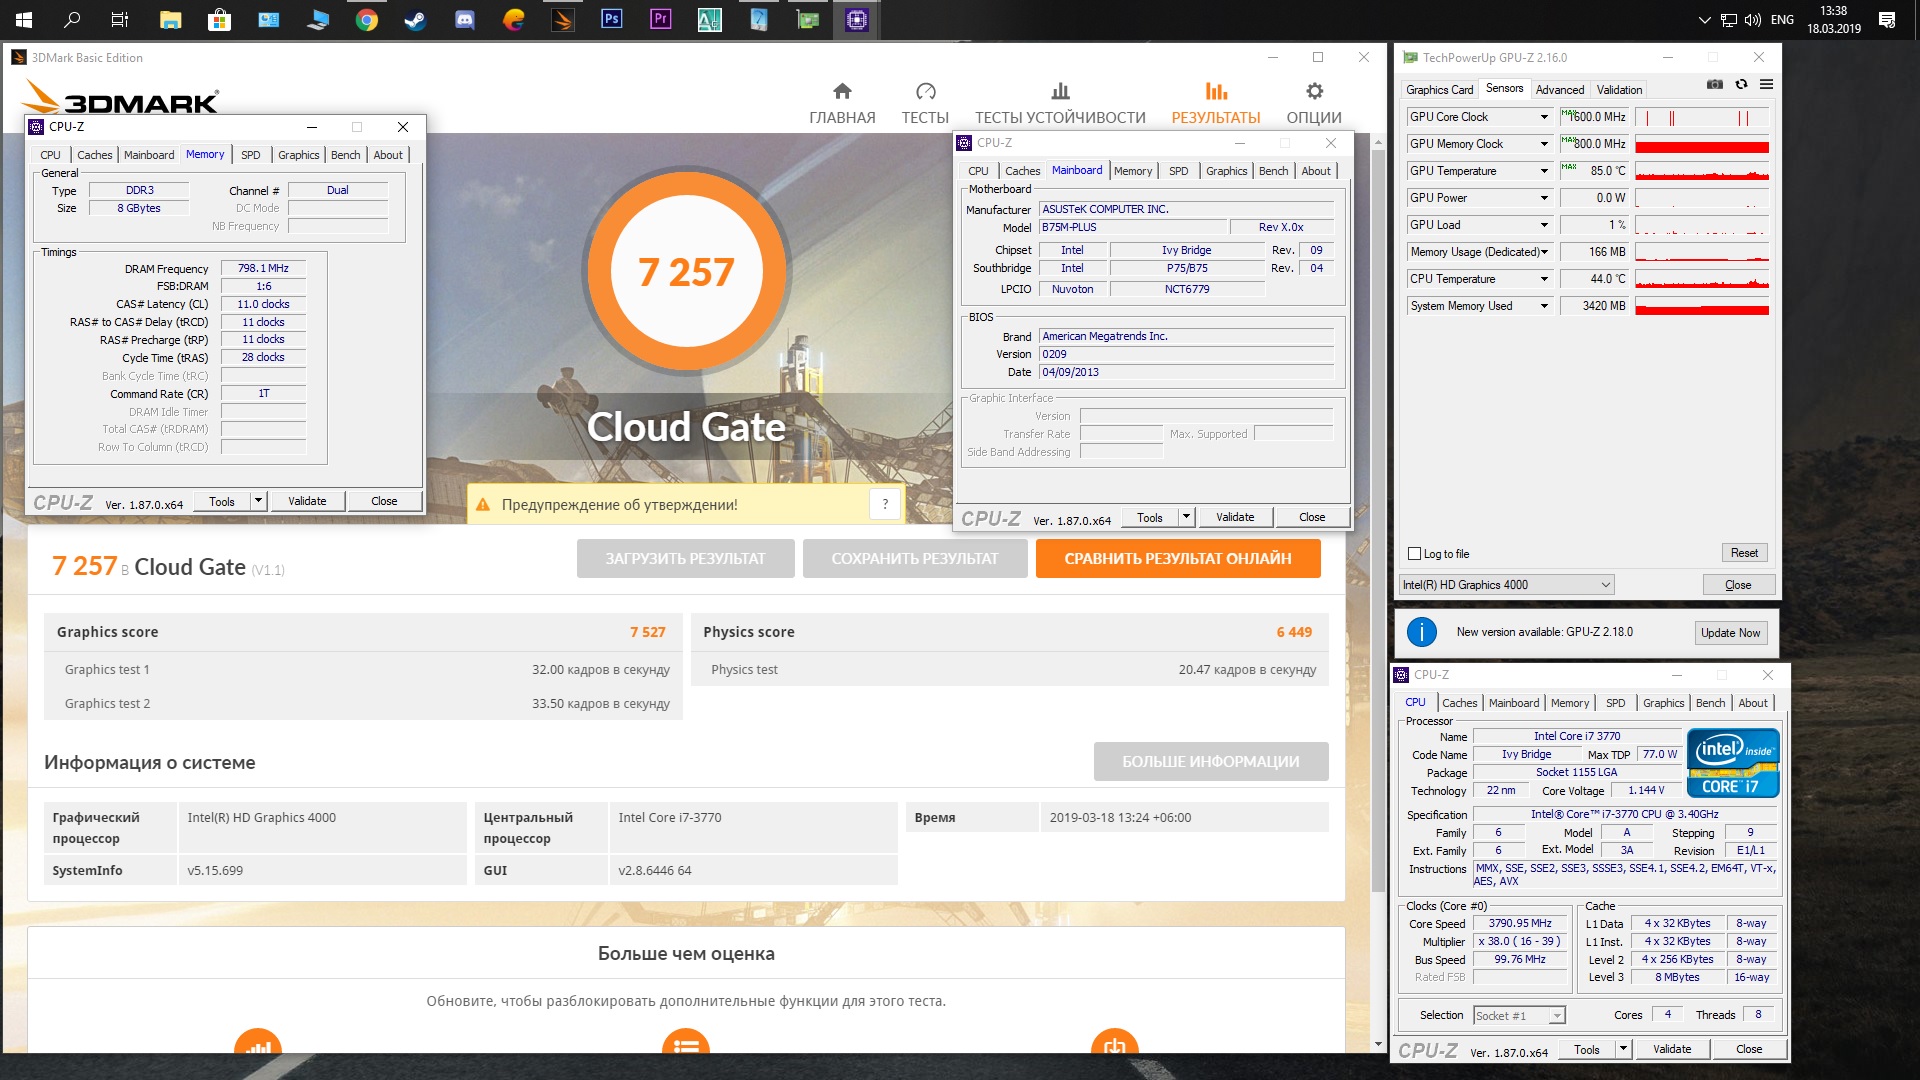The width and height of the screenshot is (1920, 1080).
Task: Open Task View on taskbar
Action: tap(120, 19)
